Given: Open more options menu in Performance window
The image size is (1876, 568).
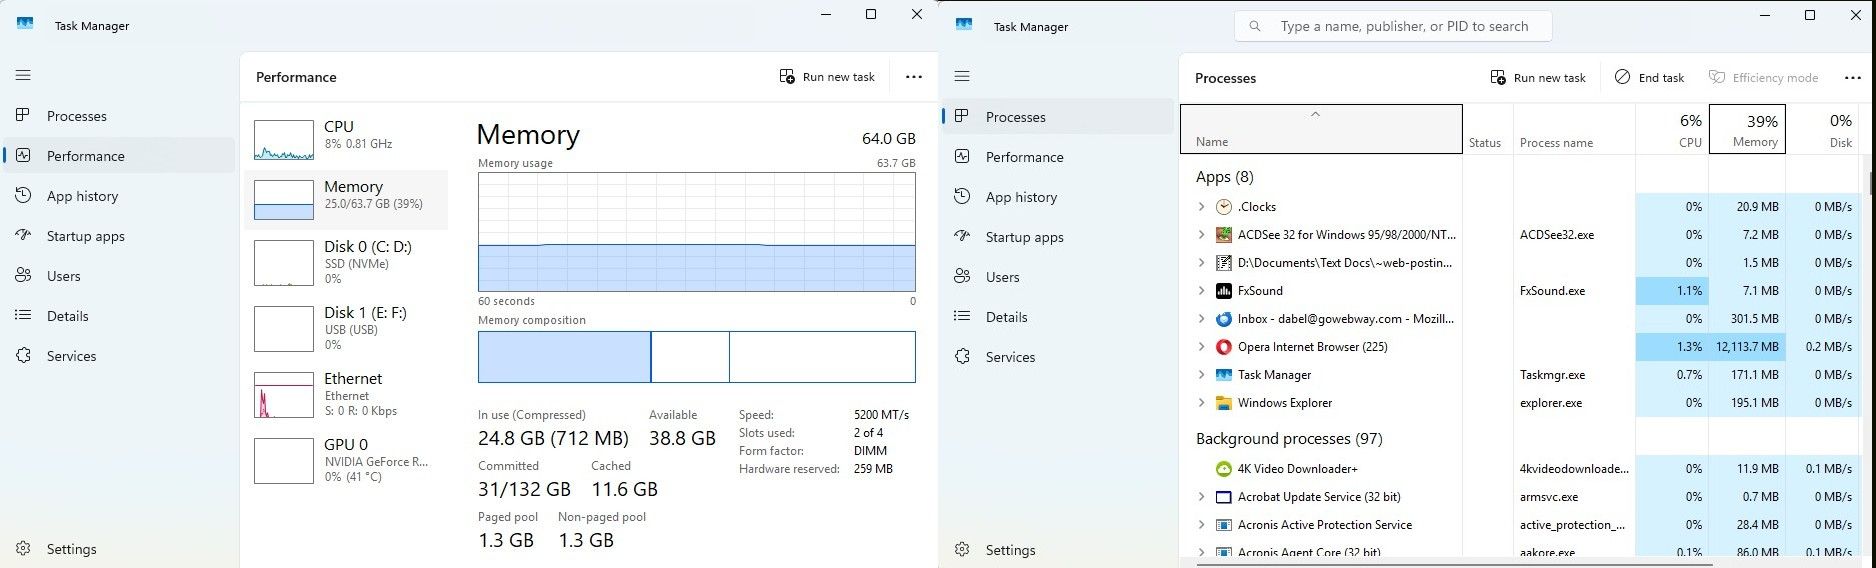Looking at the screenshot, I should click(914, 77).
